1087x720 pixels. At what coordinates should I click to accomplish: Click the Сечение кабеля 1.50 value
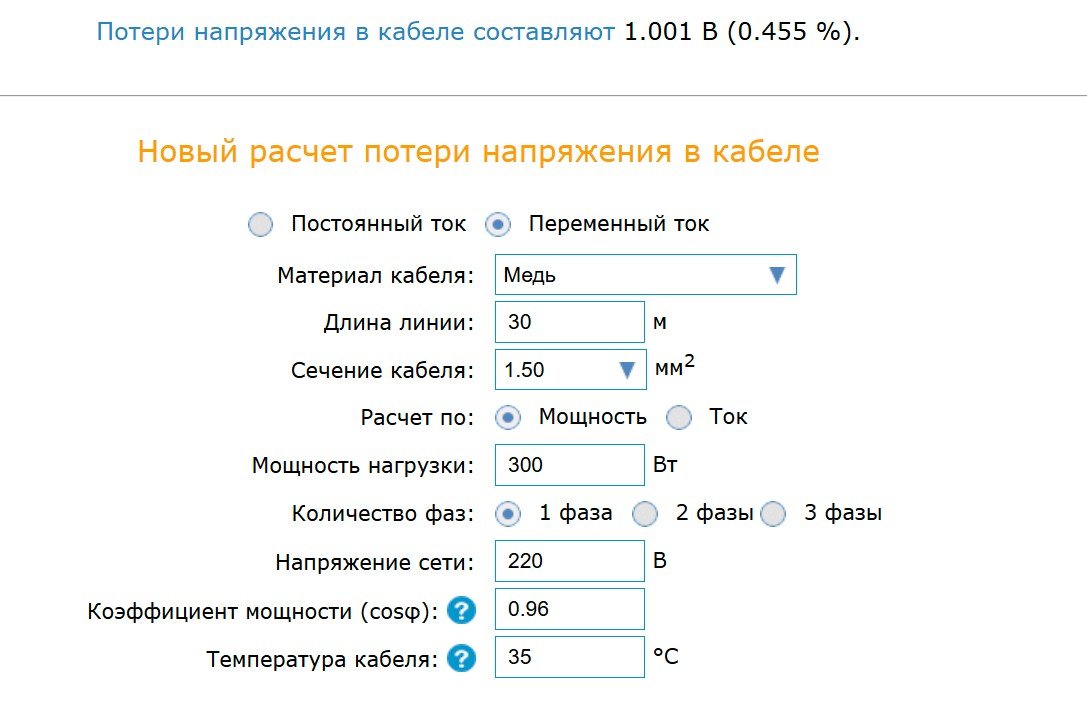[524, 370]
